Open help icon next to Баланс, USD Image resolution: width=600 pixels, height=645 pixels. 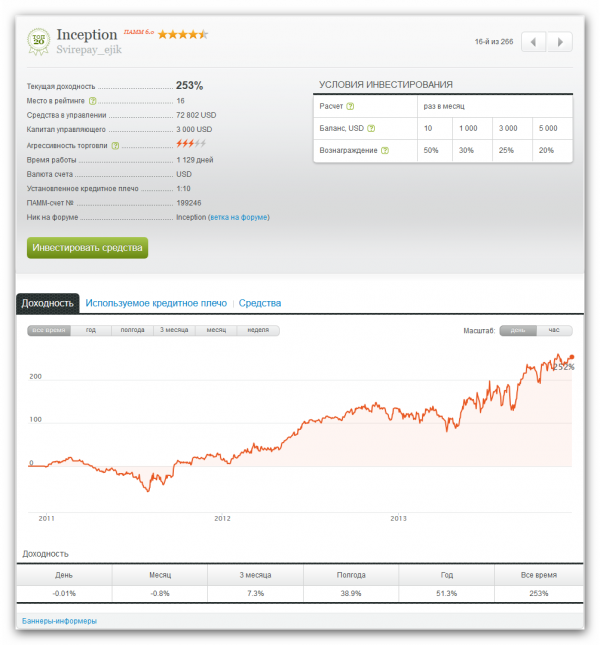coord(371,128)
